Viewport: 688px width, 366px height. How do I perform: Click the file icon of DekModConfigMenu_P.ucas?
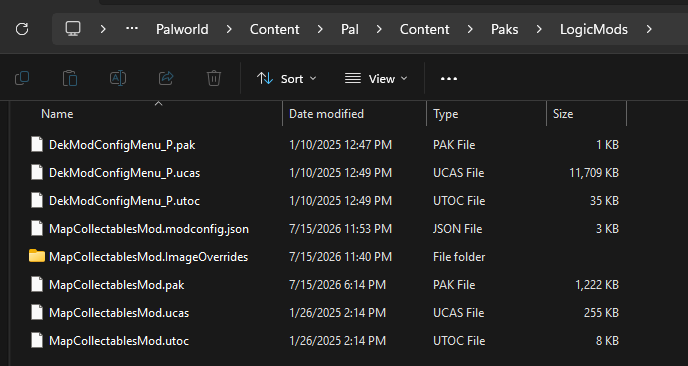click(x=37, y=172)
